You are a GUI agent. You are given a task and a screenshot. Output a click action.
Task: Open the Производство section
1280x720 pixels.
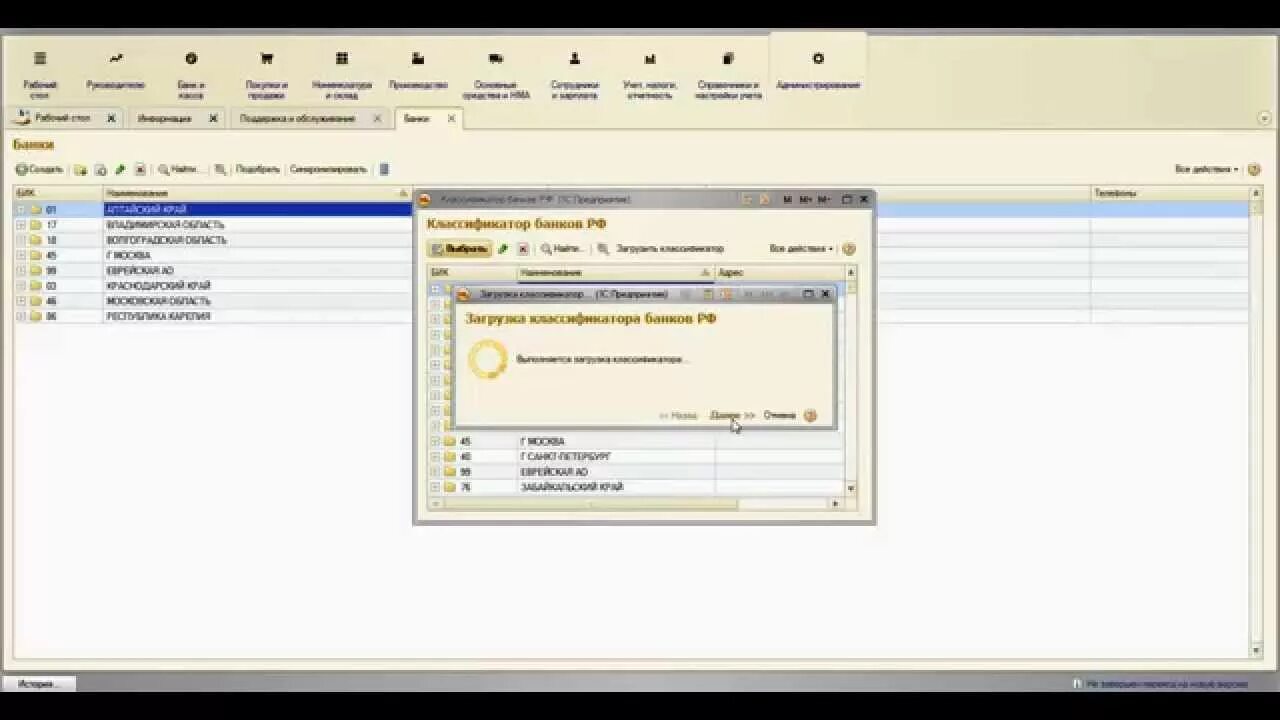pos(418,72)
